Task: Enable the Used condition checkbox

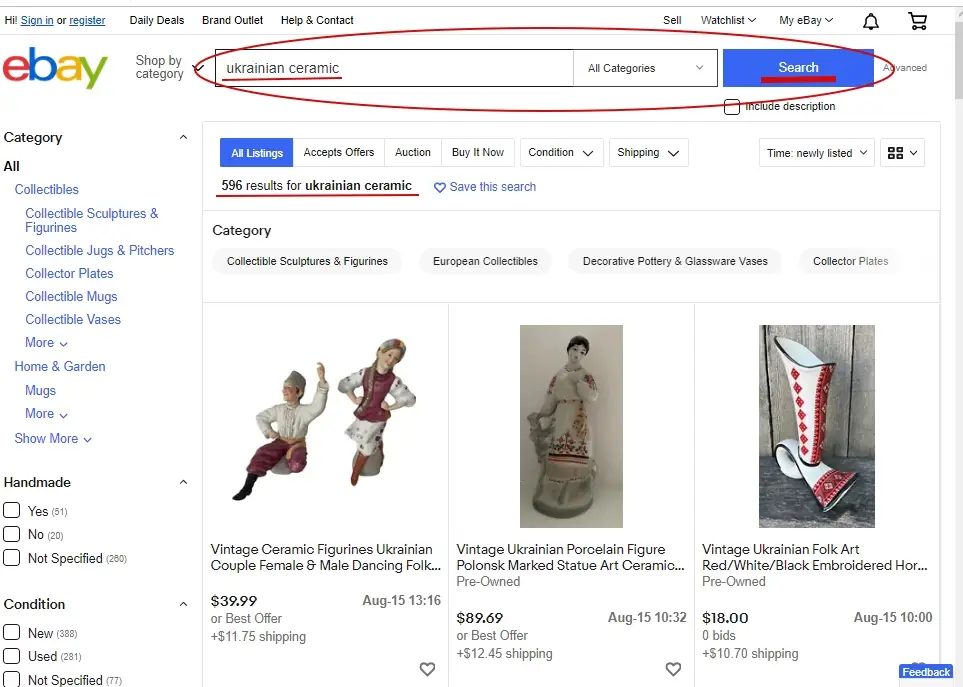Action: pos(12,656)
